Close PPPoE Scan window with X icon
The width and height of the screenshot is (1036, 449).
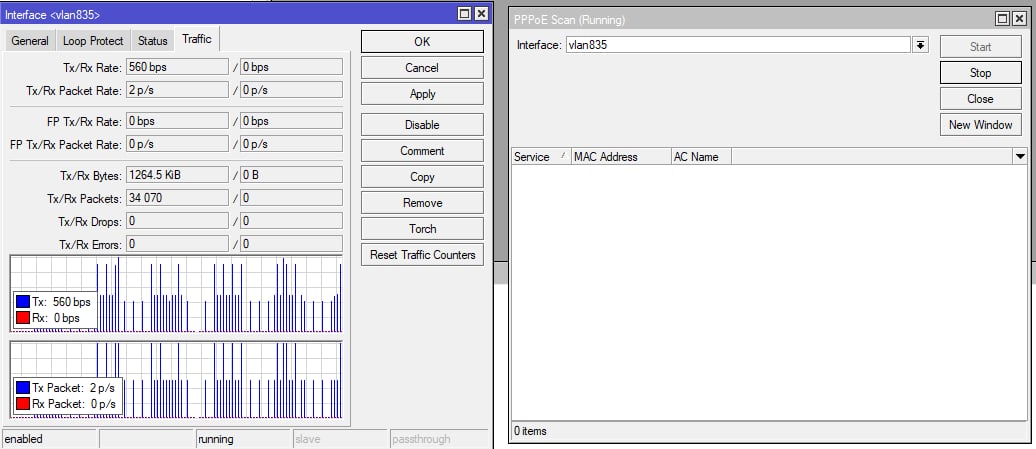pos(1020,19)
